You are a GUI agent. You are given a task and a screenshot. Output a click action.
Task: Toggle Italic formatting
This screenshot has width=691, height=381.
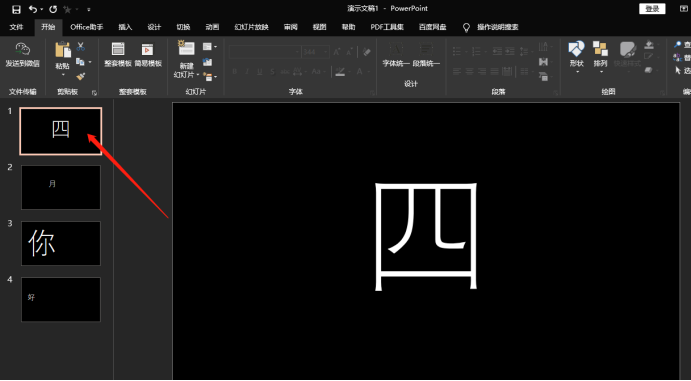tap(247, 71)
